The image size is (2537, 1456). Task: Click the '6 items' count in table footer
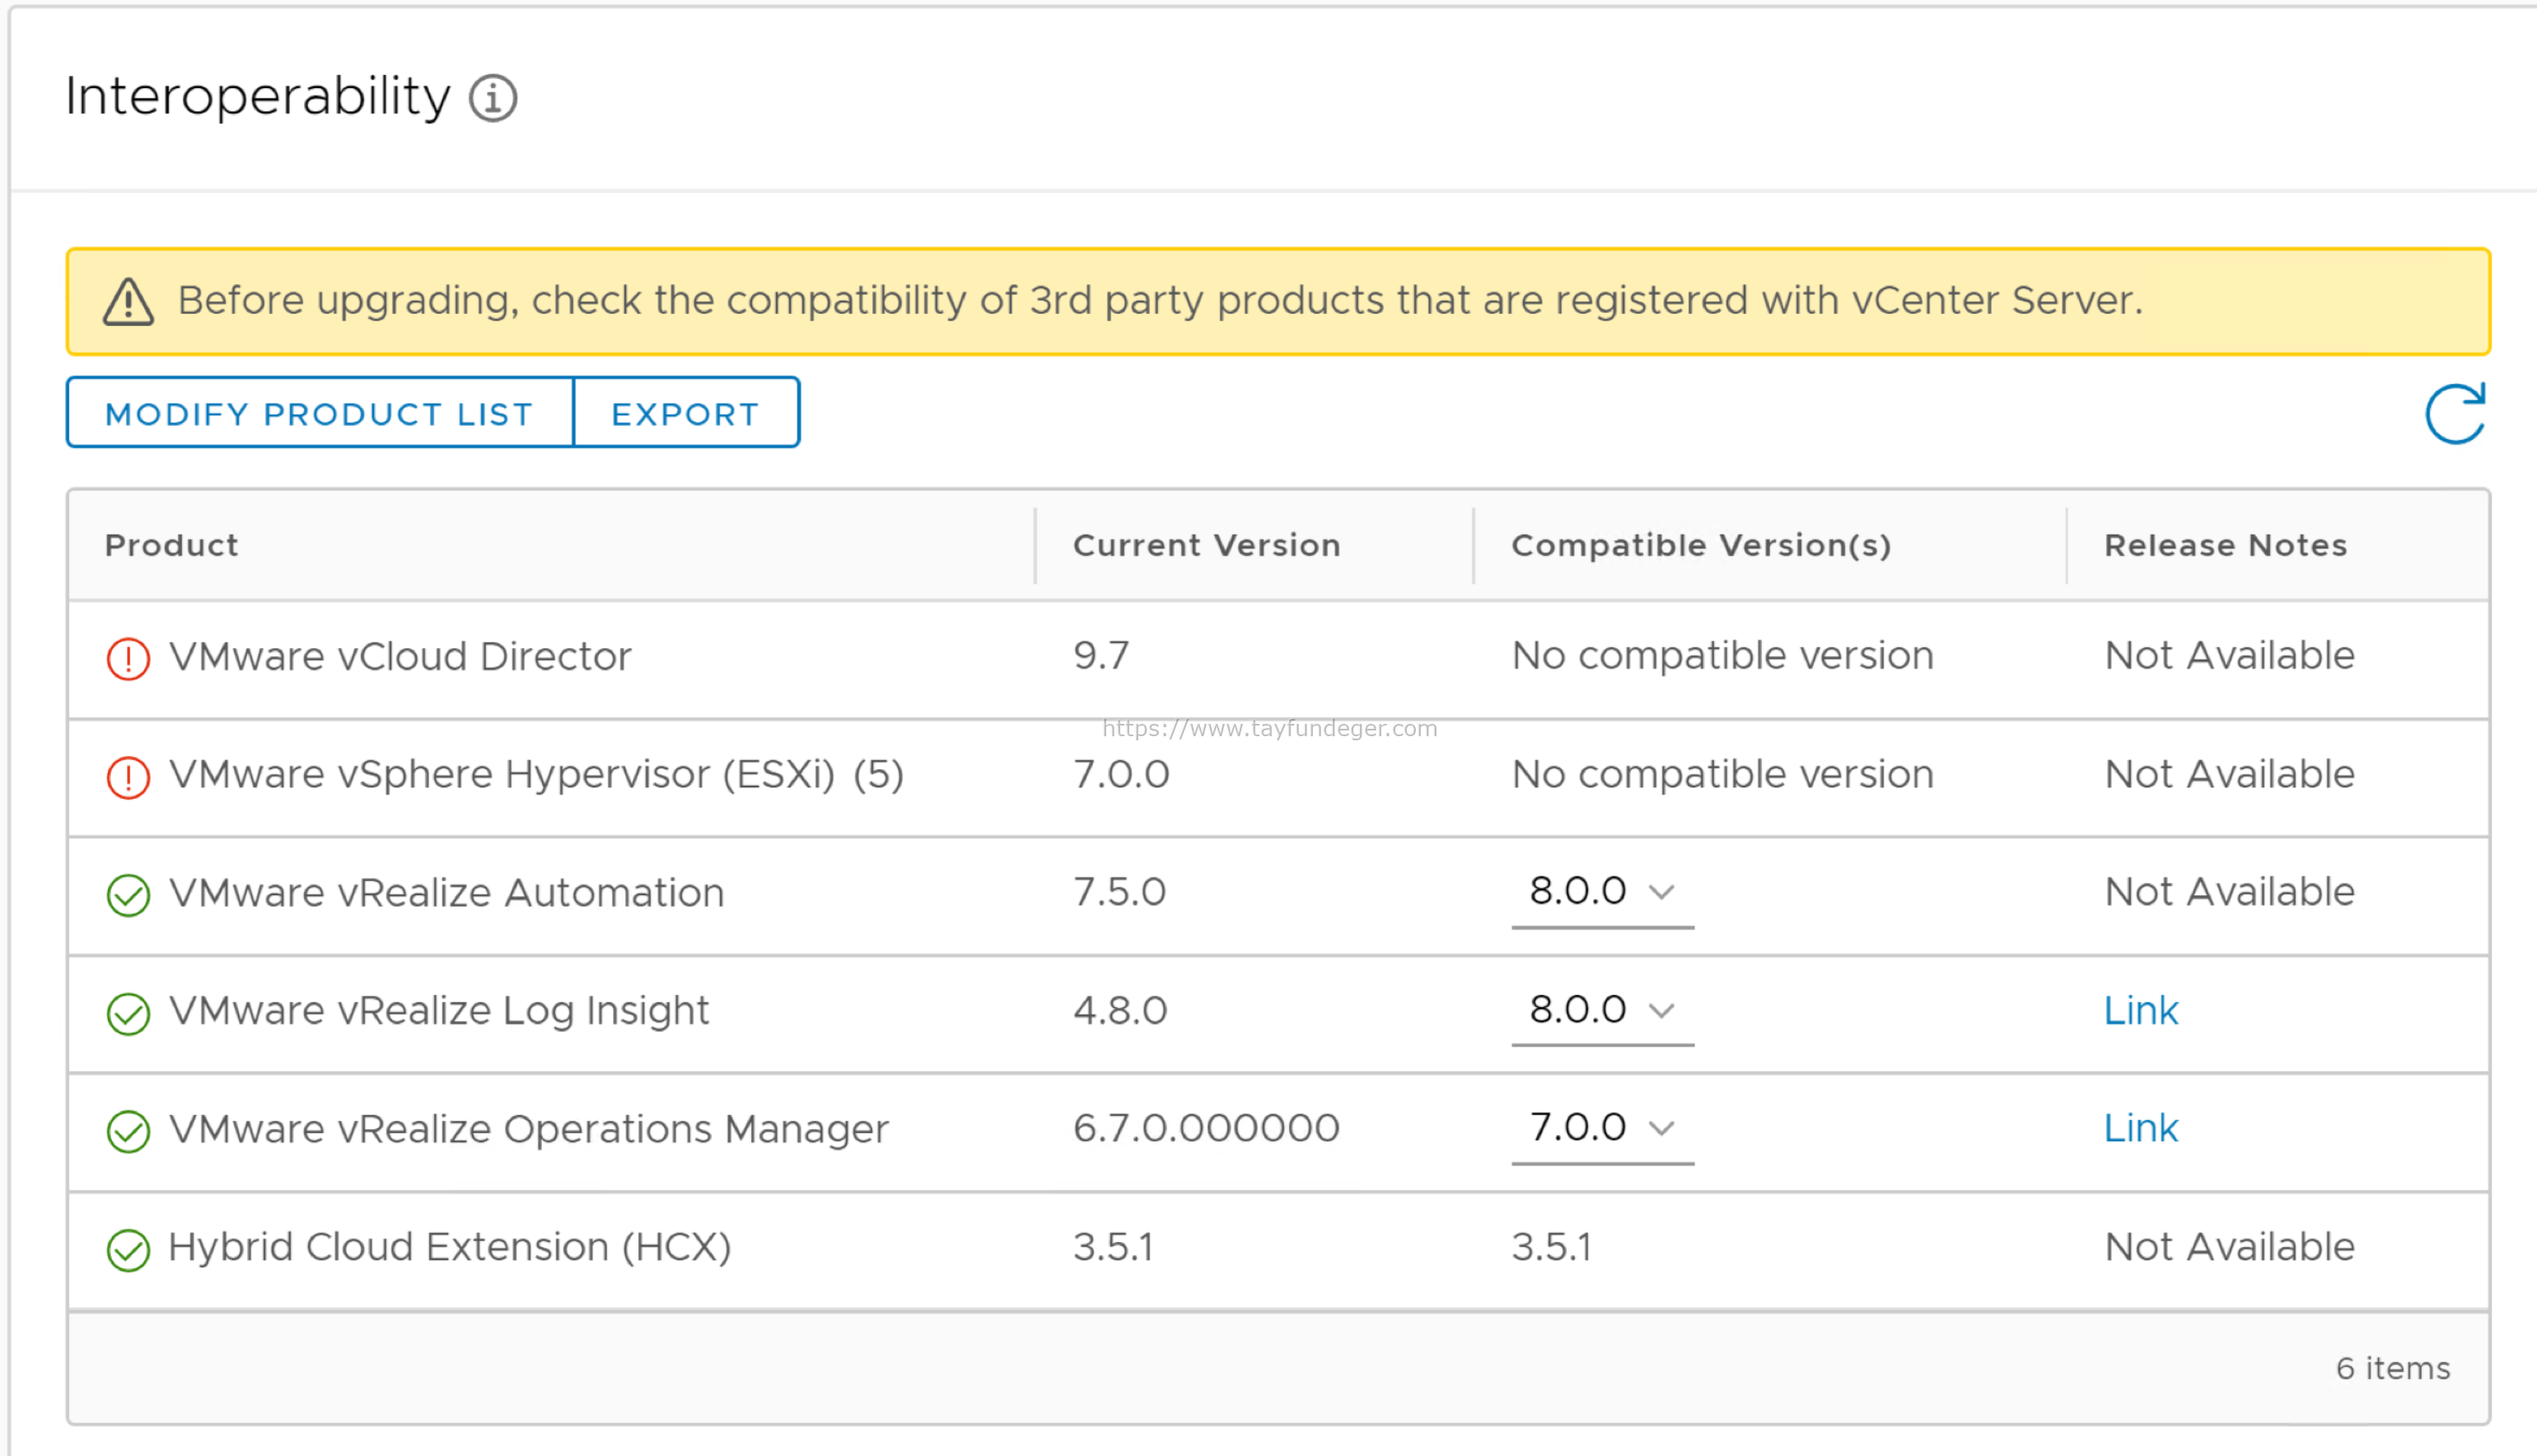click(x=2392, y=1368)
